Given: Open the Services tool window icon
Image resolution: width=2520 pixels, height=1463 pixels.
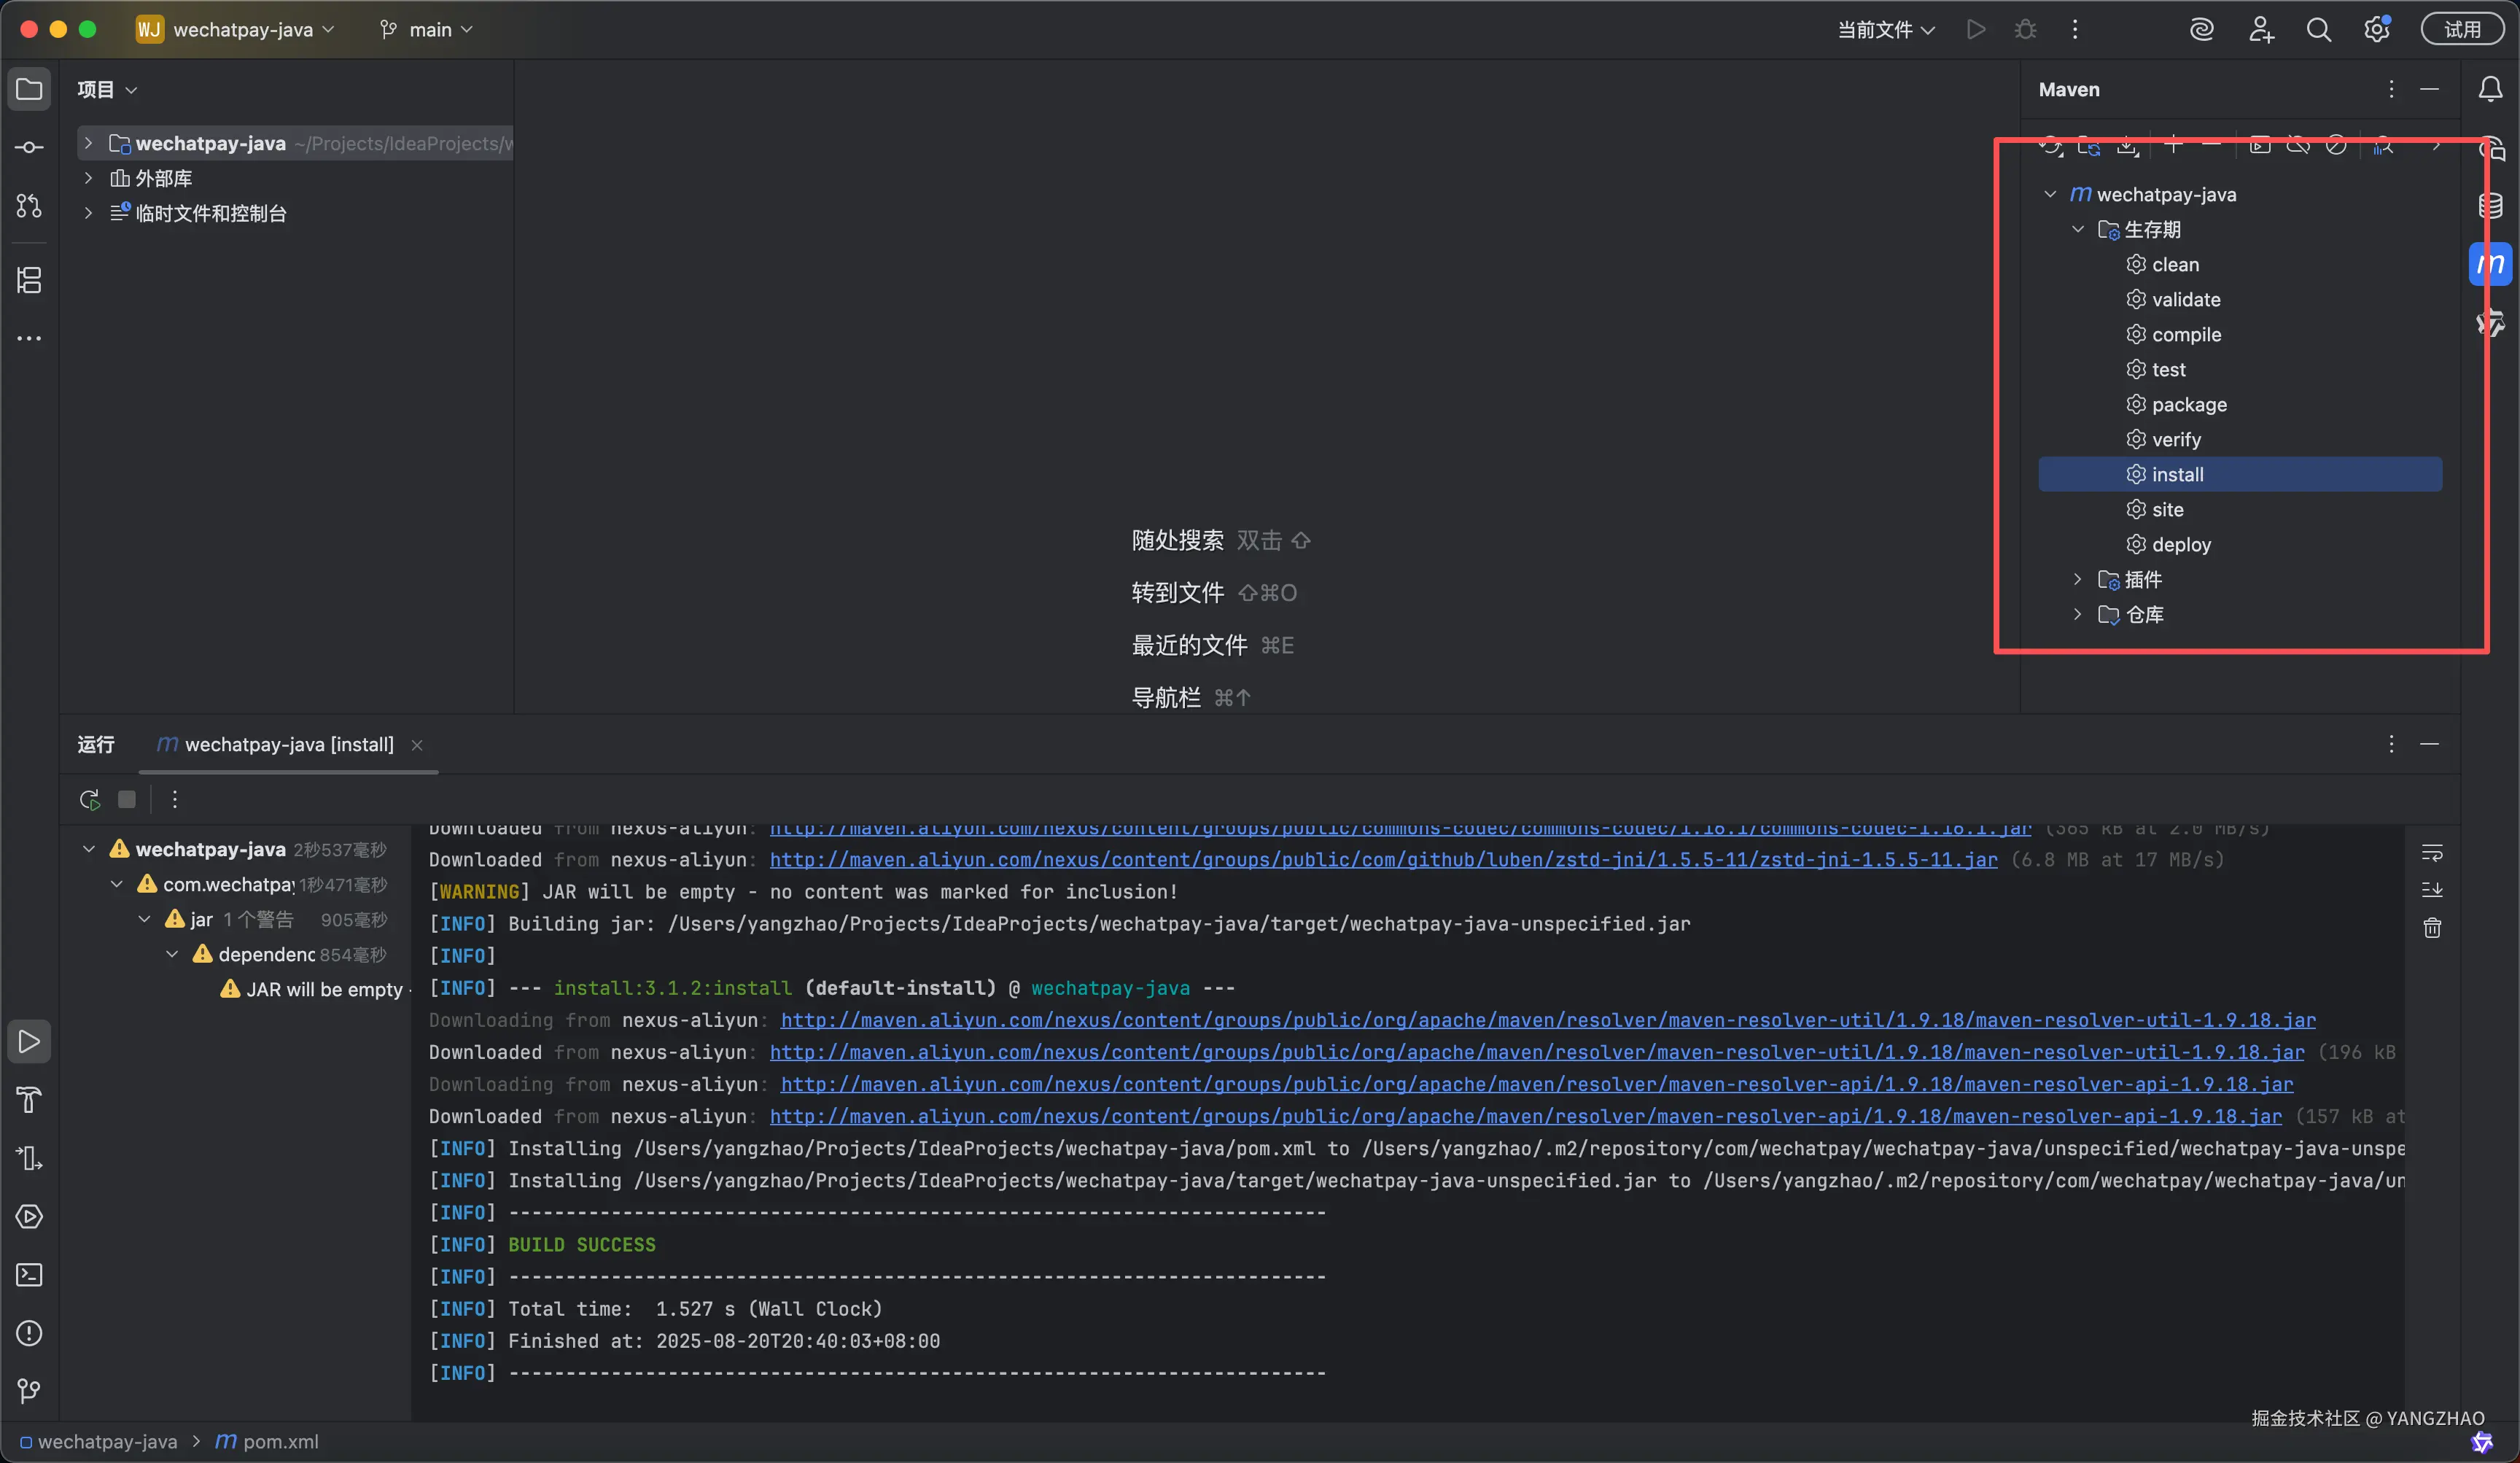Looking at the screenshot, I should pyautogui.click(x=29, y=1216).
